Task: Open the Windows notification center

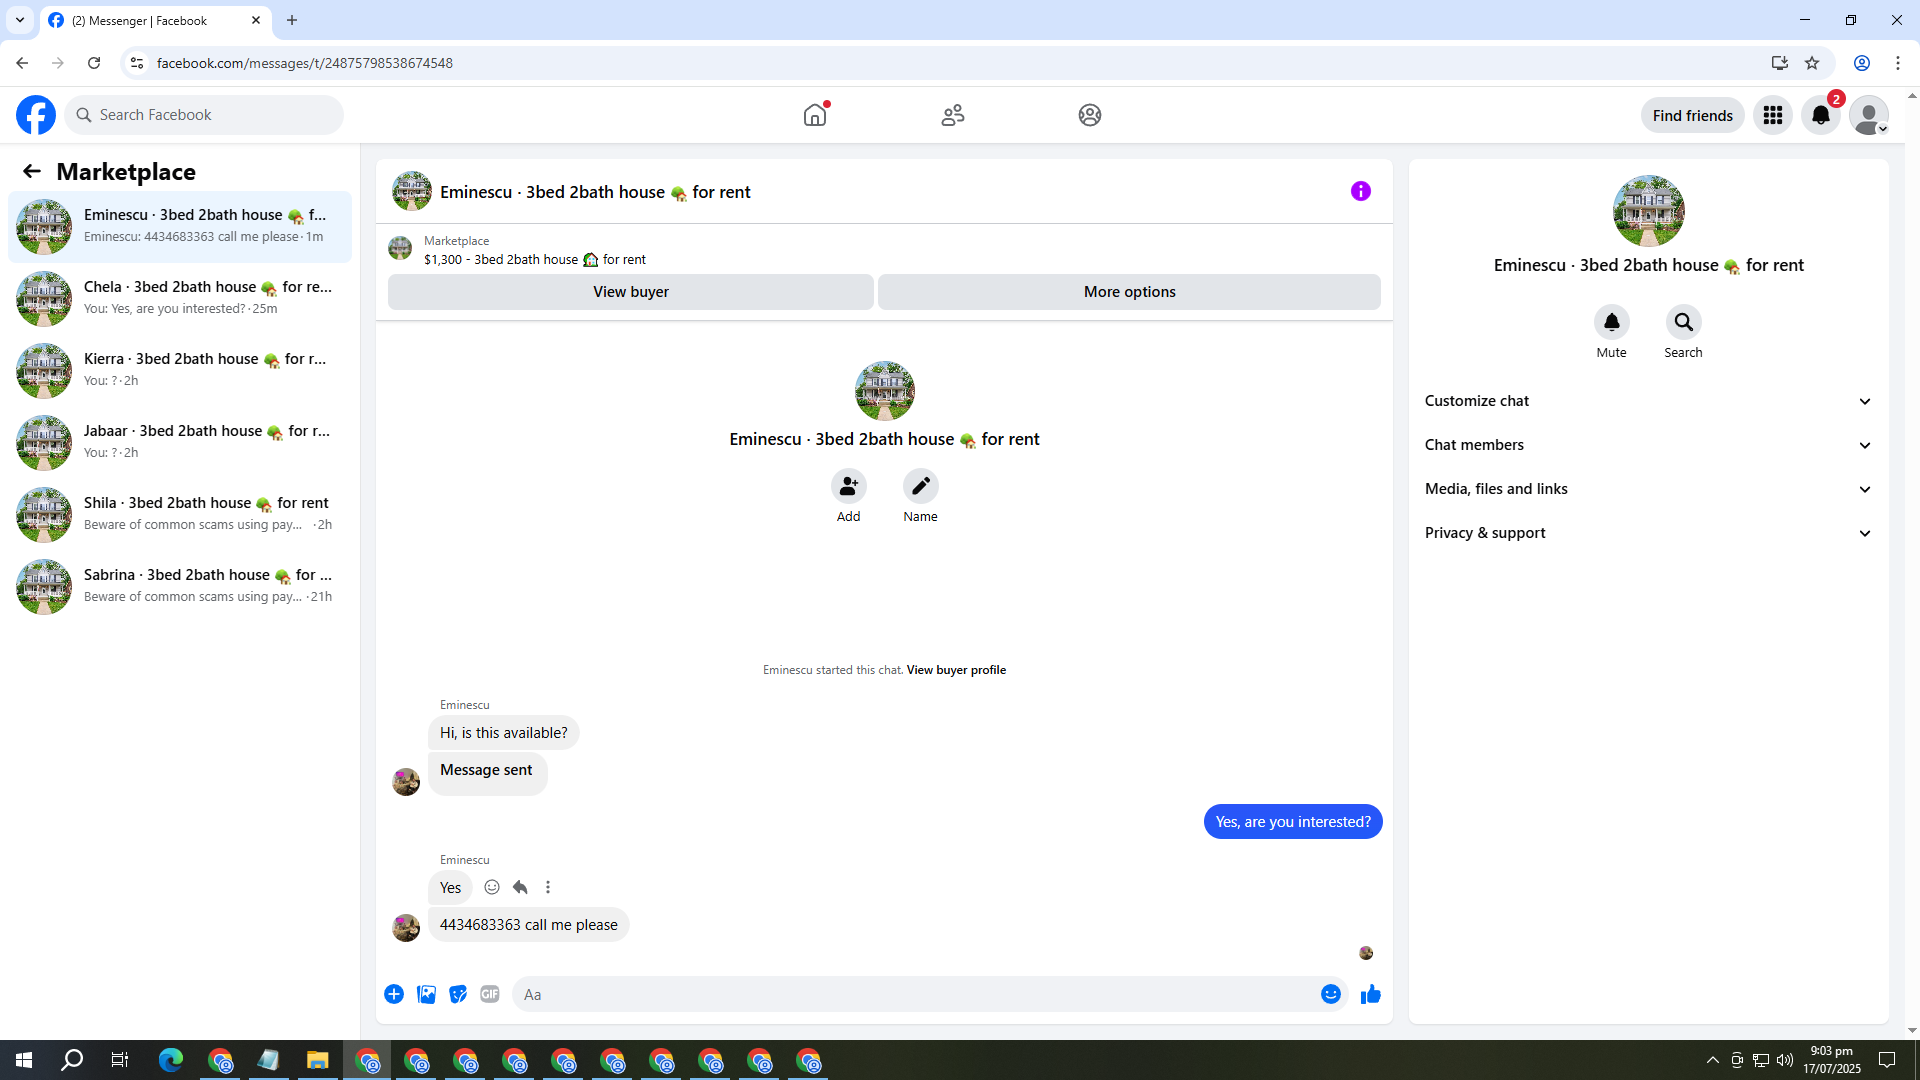Action: click(1887, 1060)
